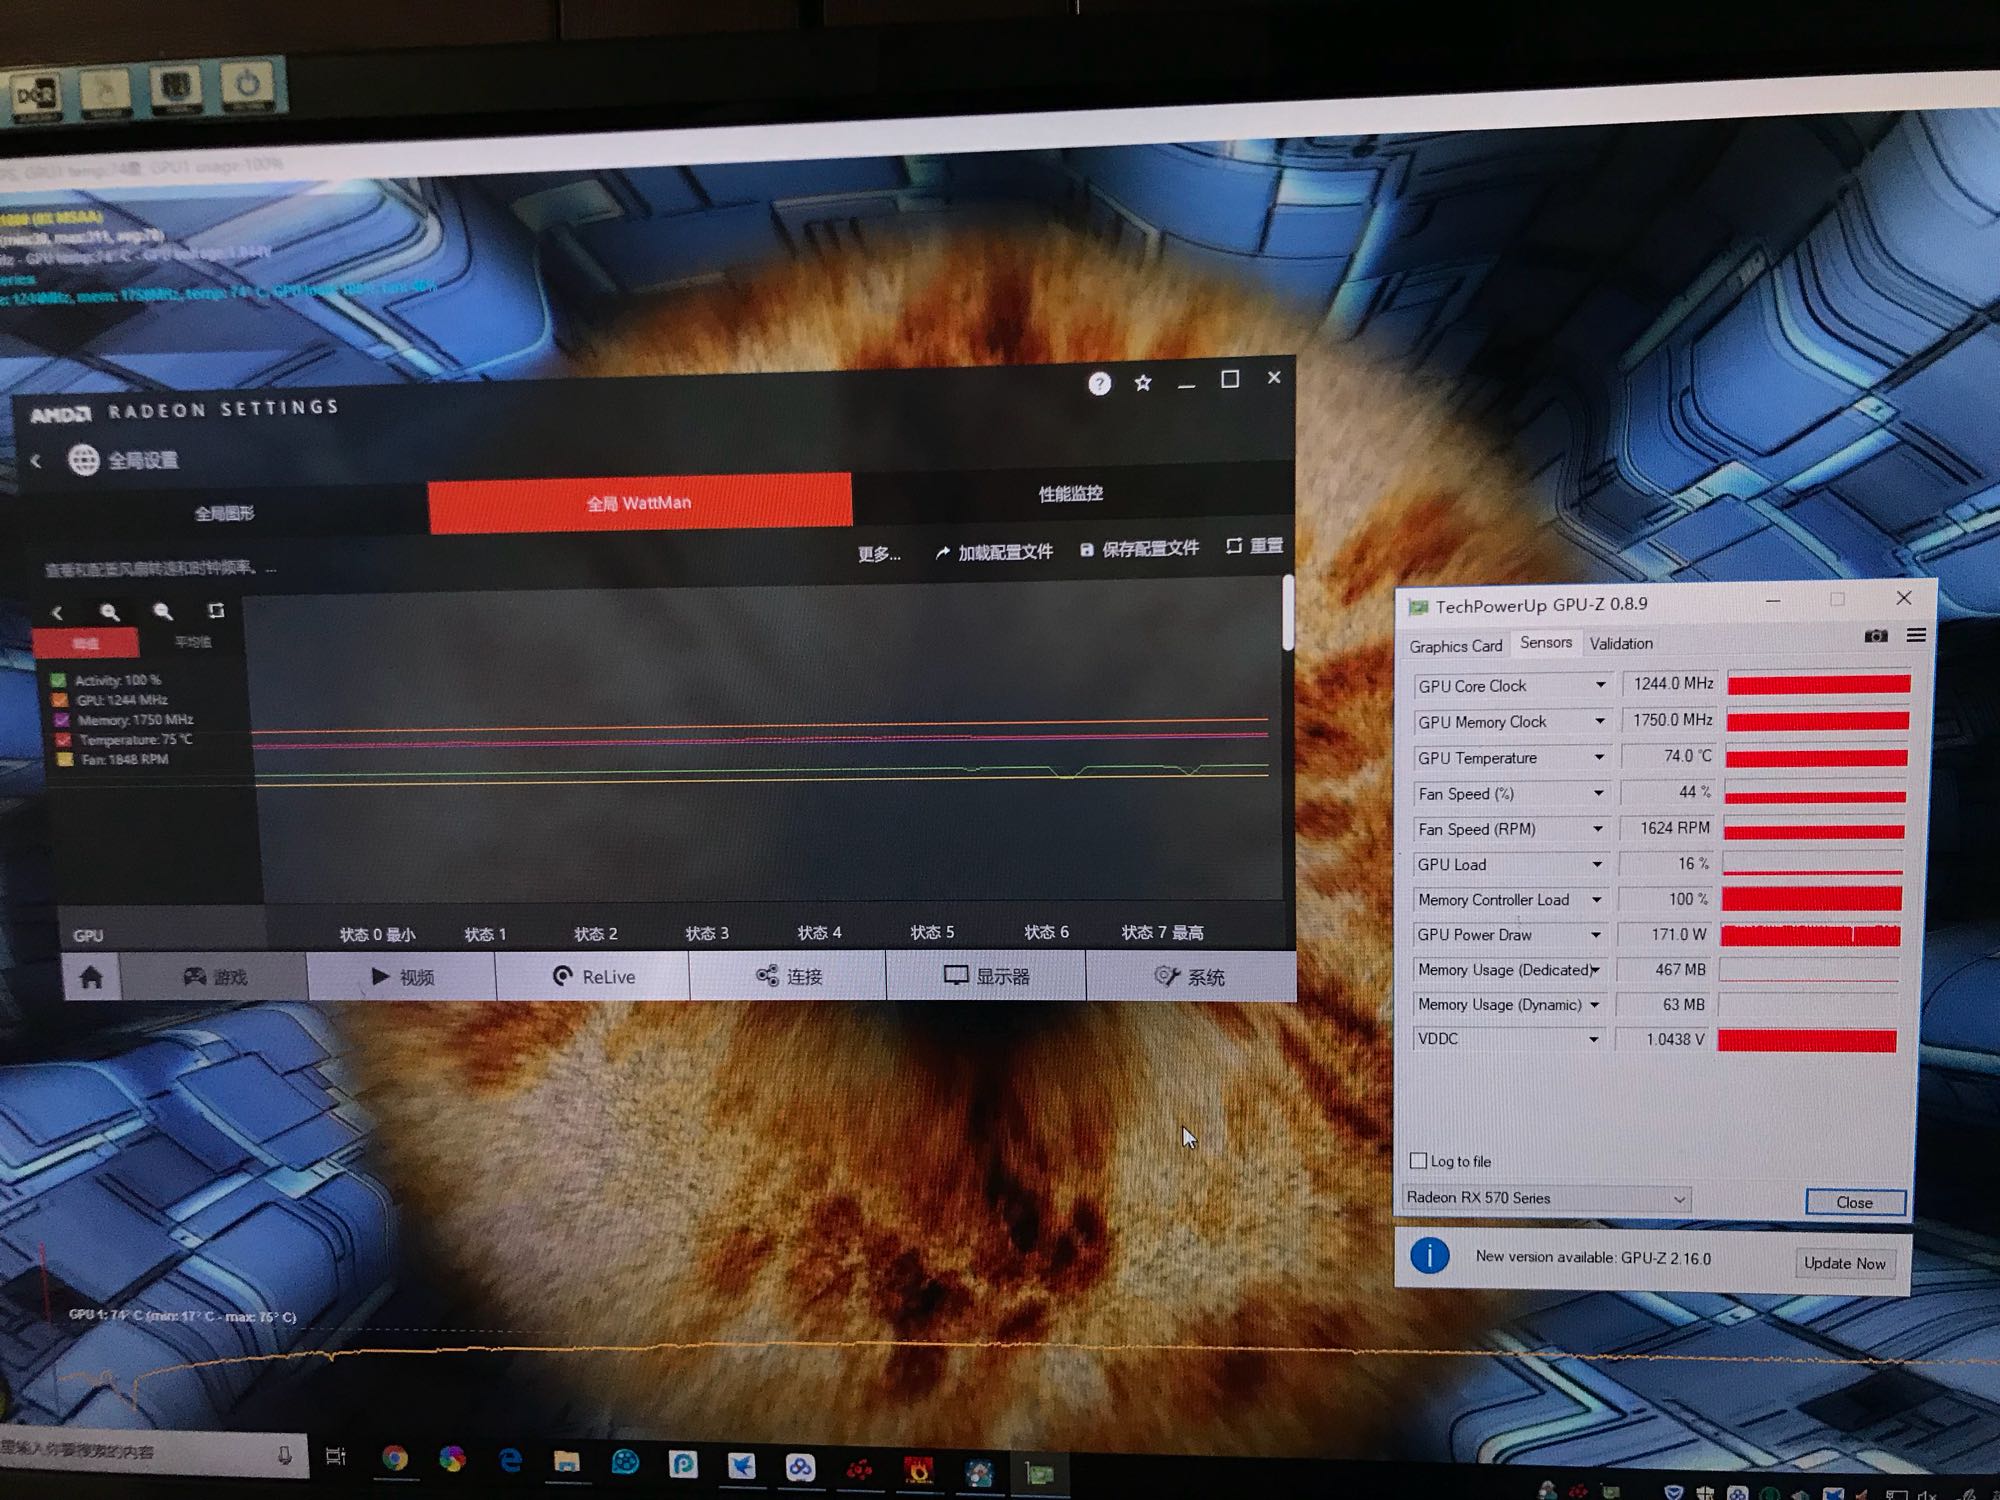Reset the WattMan graph view
The image size is (2000, 1500).
[216, 610]
